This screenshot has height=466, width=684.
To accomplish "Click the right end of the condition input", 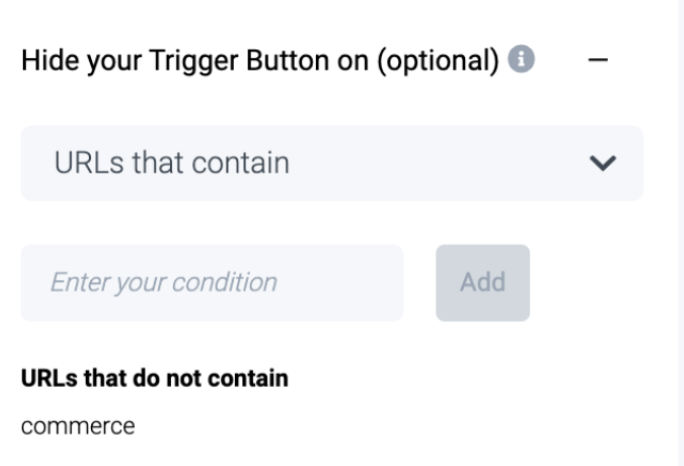I will point(388,283).
